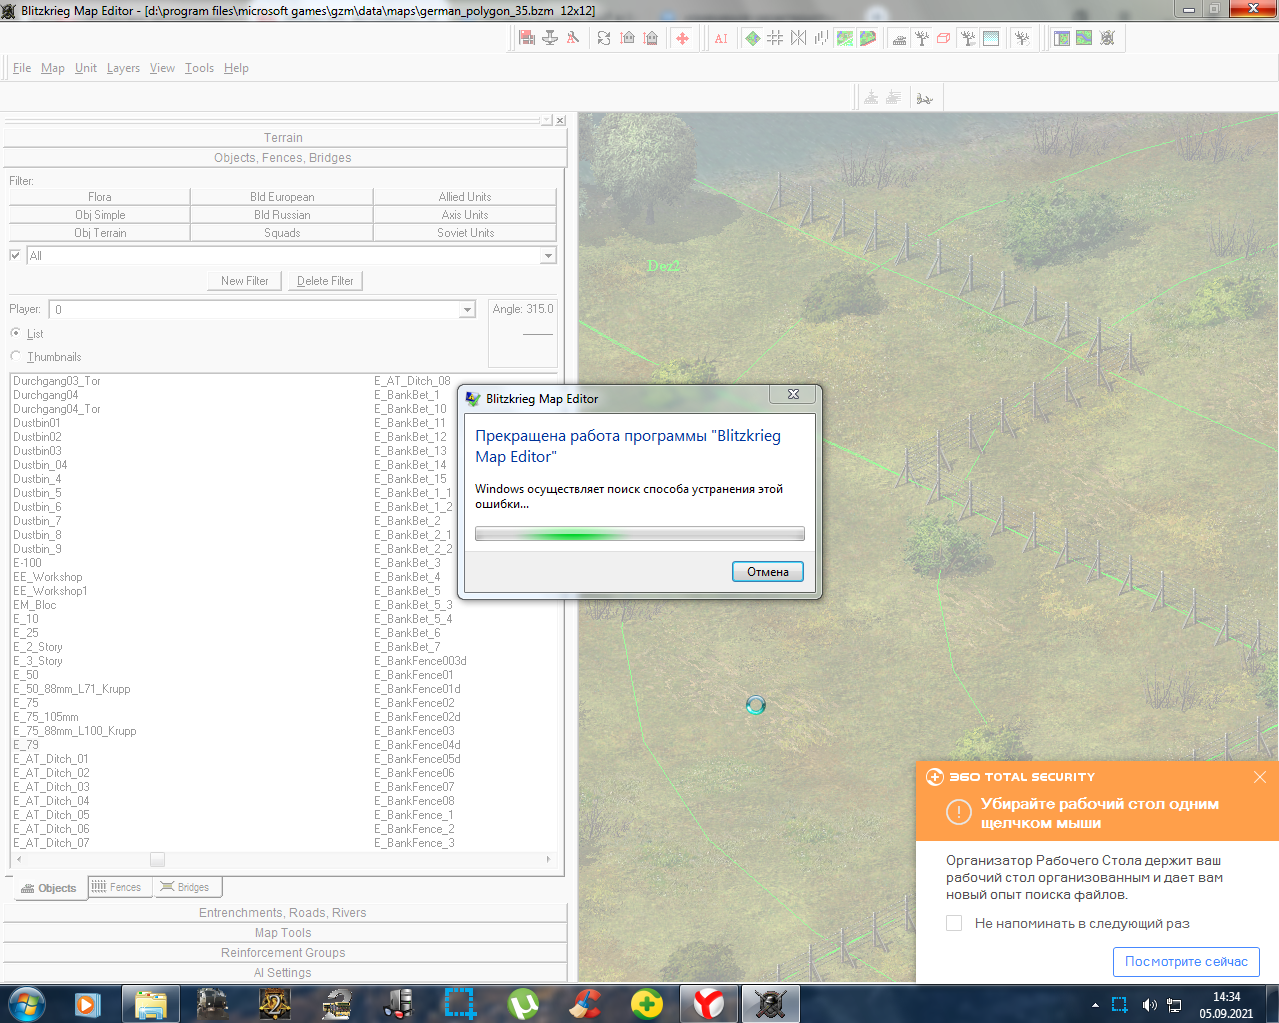Click the Delete Filter button
The height and width of the screenshot is (1023, 1279).
click(x=325, y=281)
